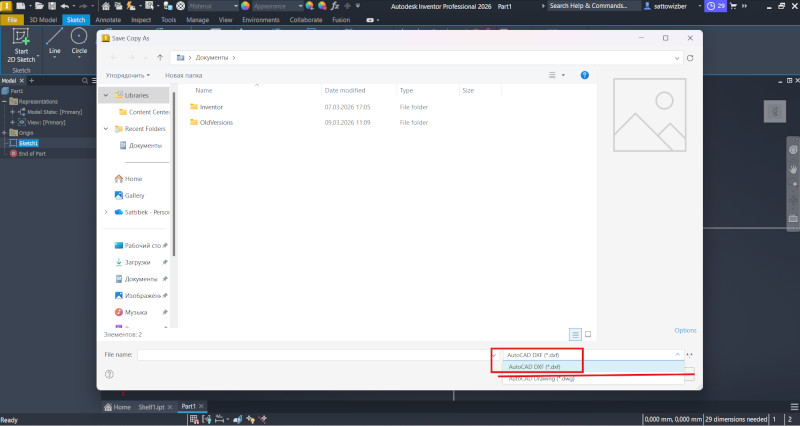
Task: Go up one folder level in Save dialog
Action: point(160,58)
